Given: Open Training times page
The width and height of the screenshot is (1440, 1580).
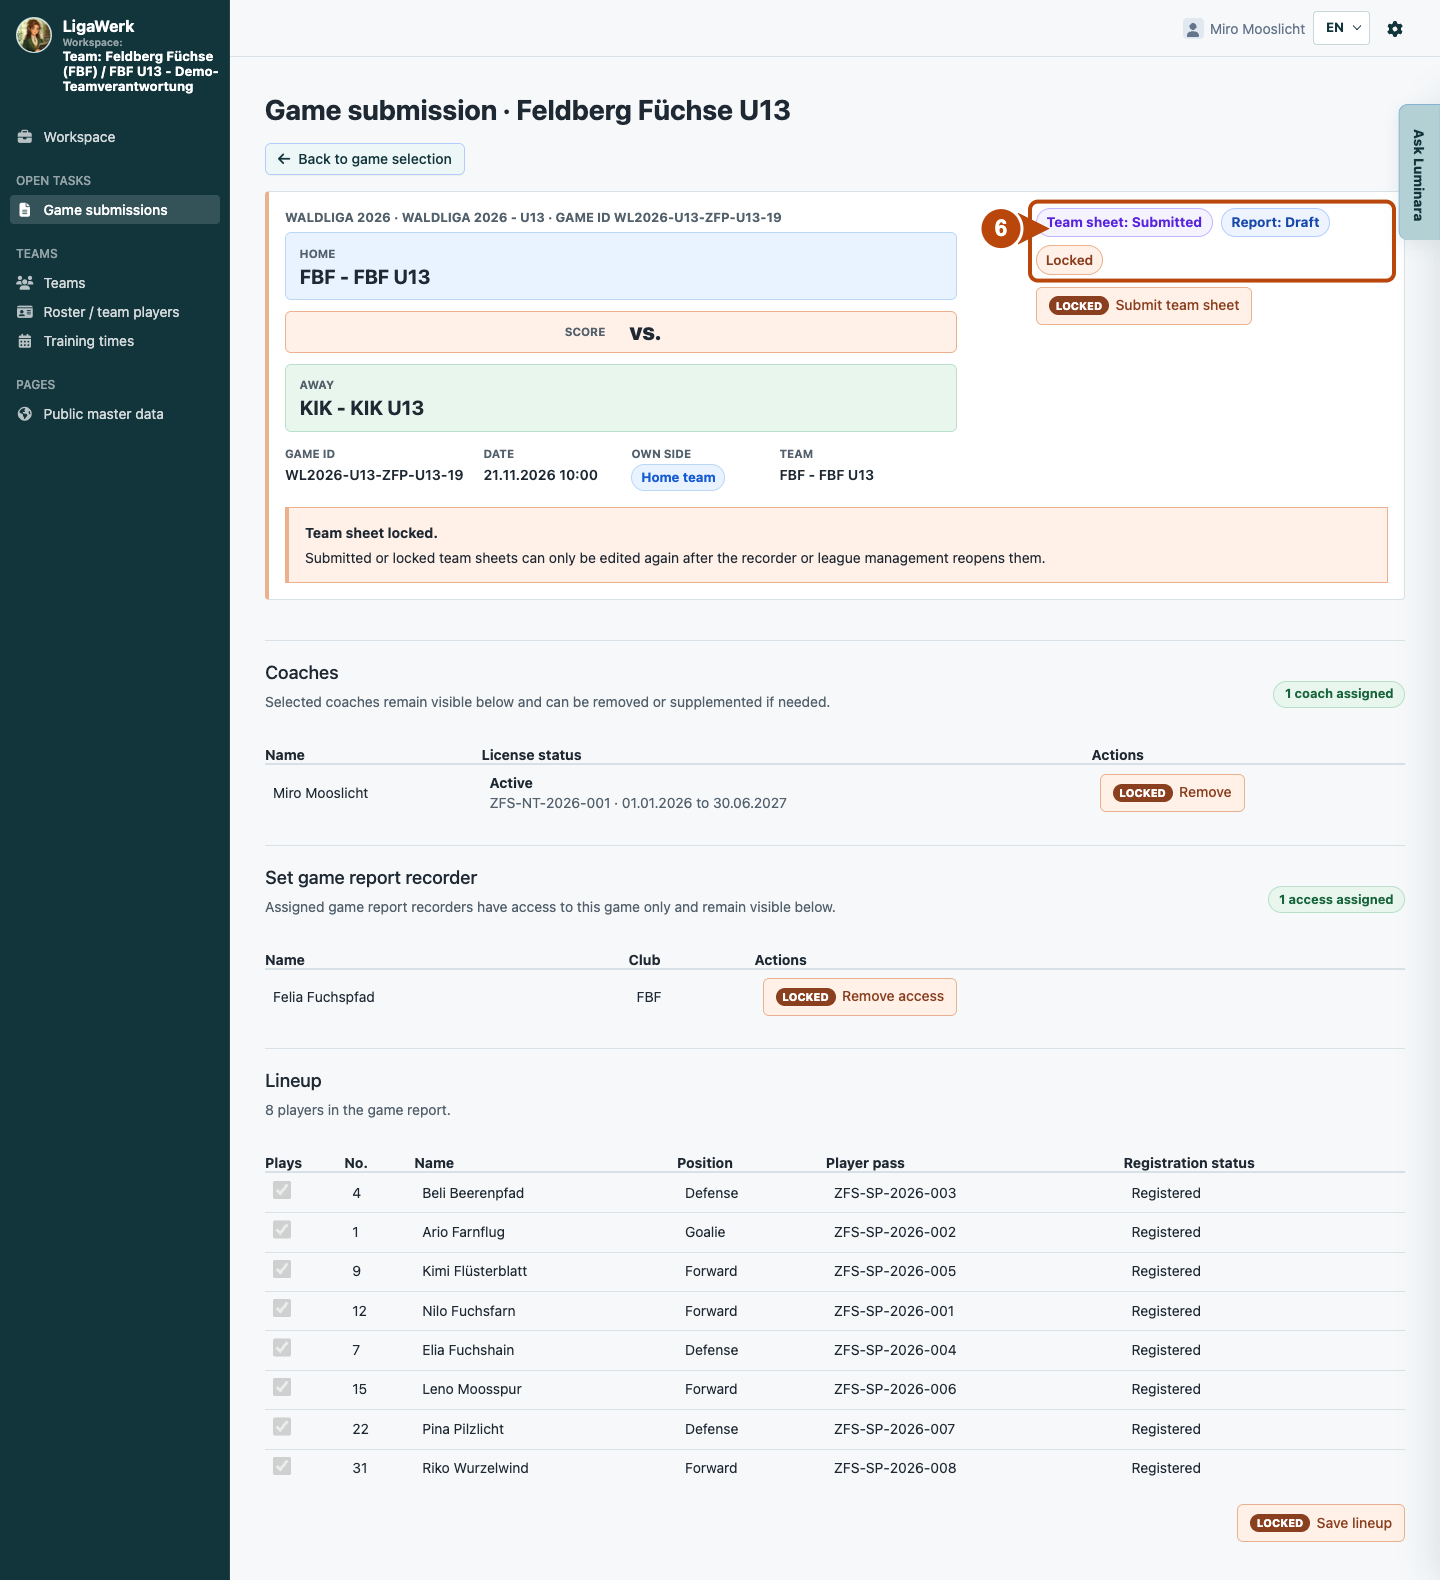Looking at the screenshot, I should point(115,341).
